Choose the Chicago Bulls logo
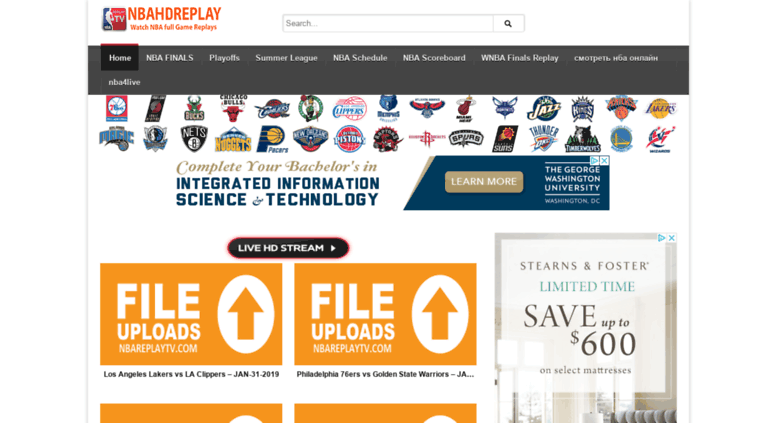 point(233,108)
